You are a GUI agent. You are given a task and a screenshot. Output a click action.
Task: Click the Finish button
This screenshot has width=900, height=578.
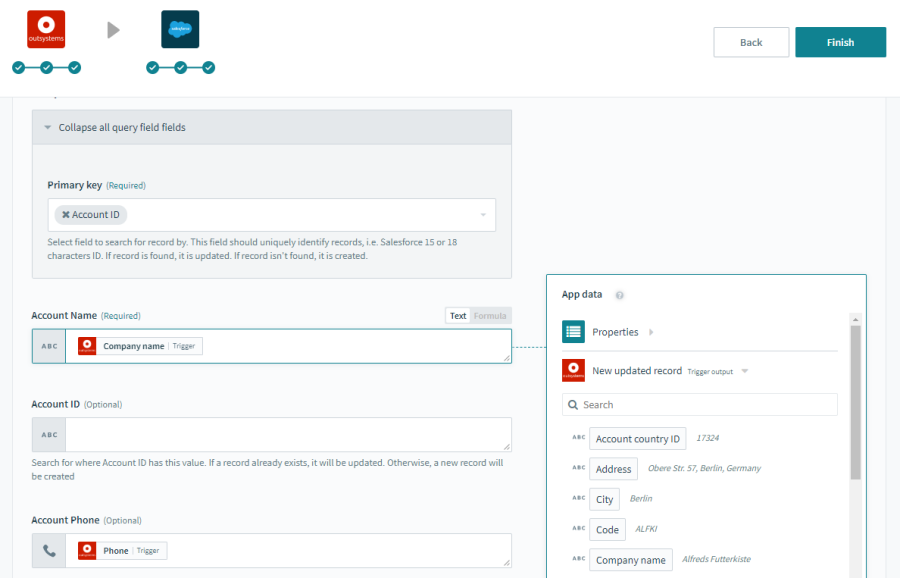click(x=840, y=42)
